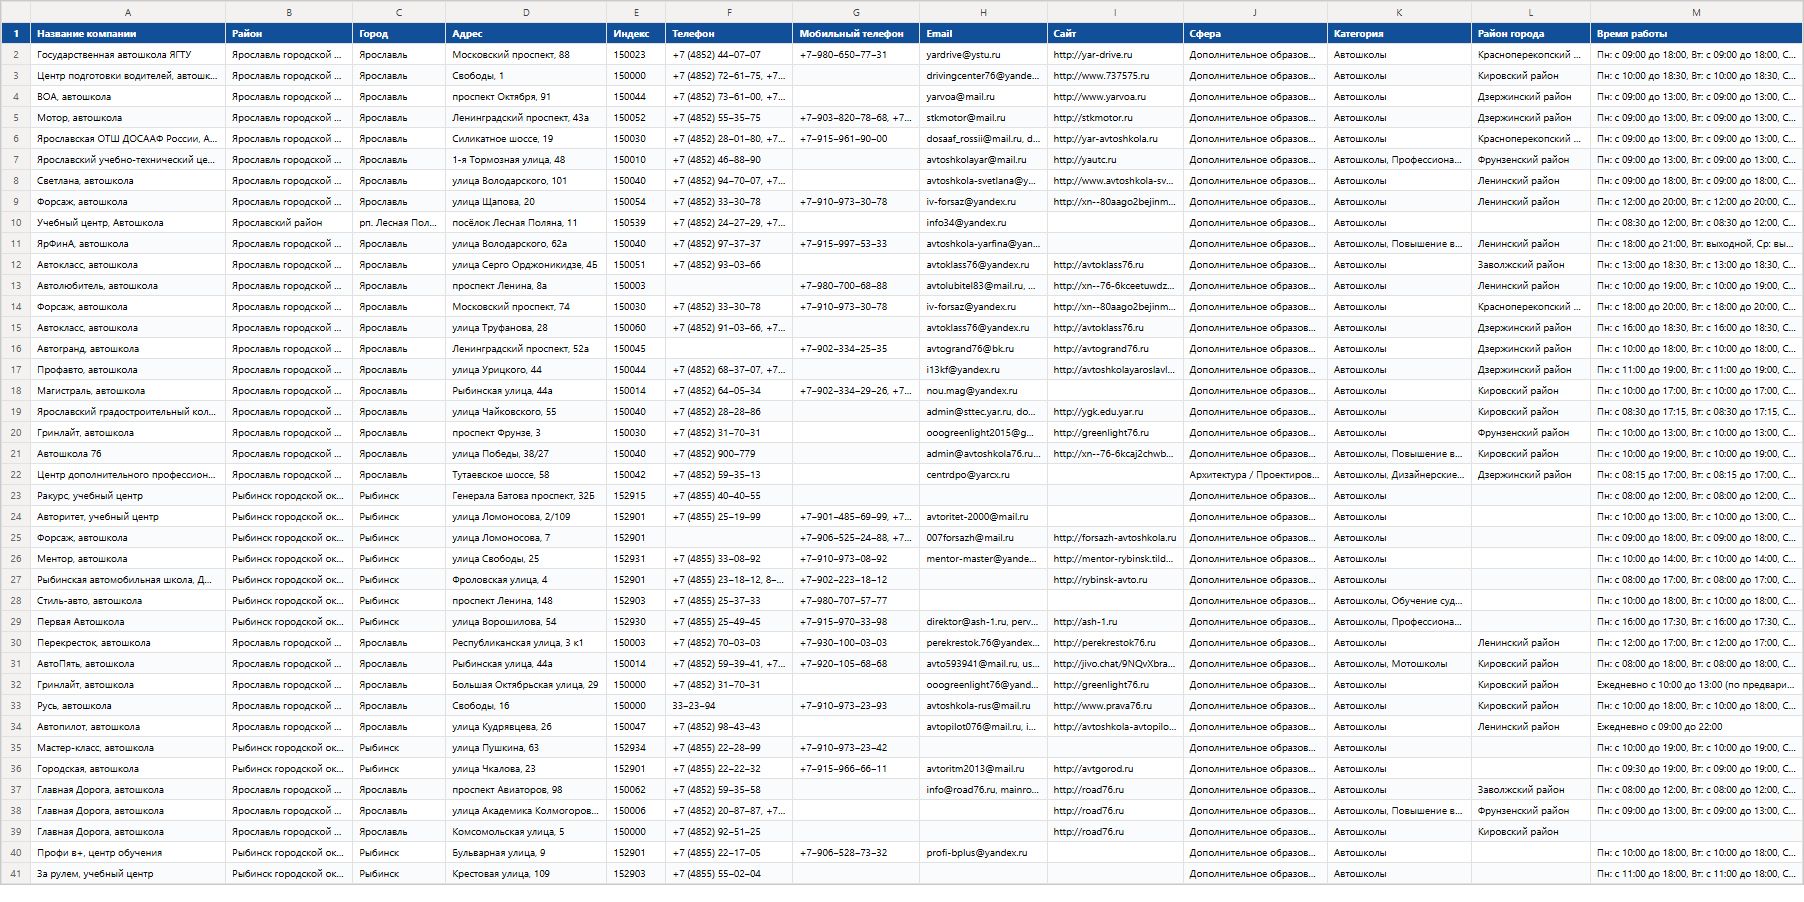Select cell 'Автолюбитель, автошкола'
This screenshot has width=1804, height=902.
click(128, 286)
